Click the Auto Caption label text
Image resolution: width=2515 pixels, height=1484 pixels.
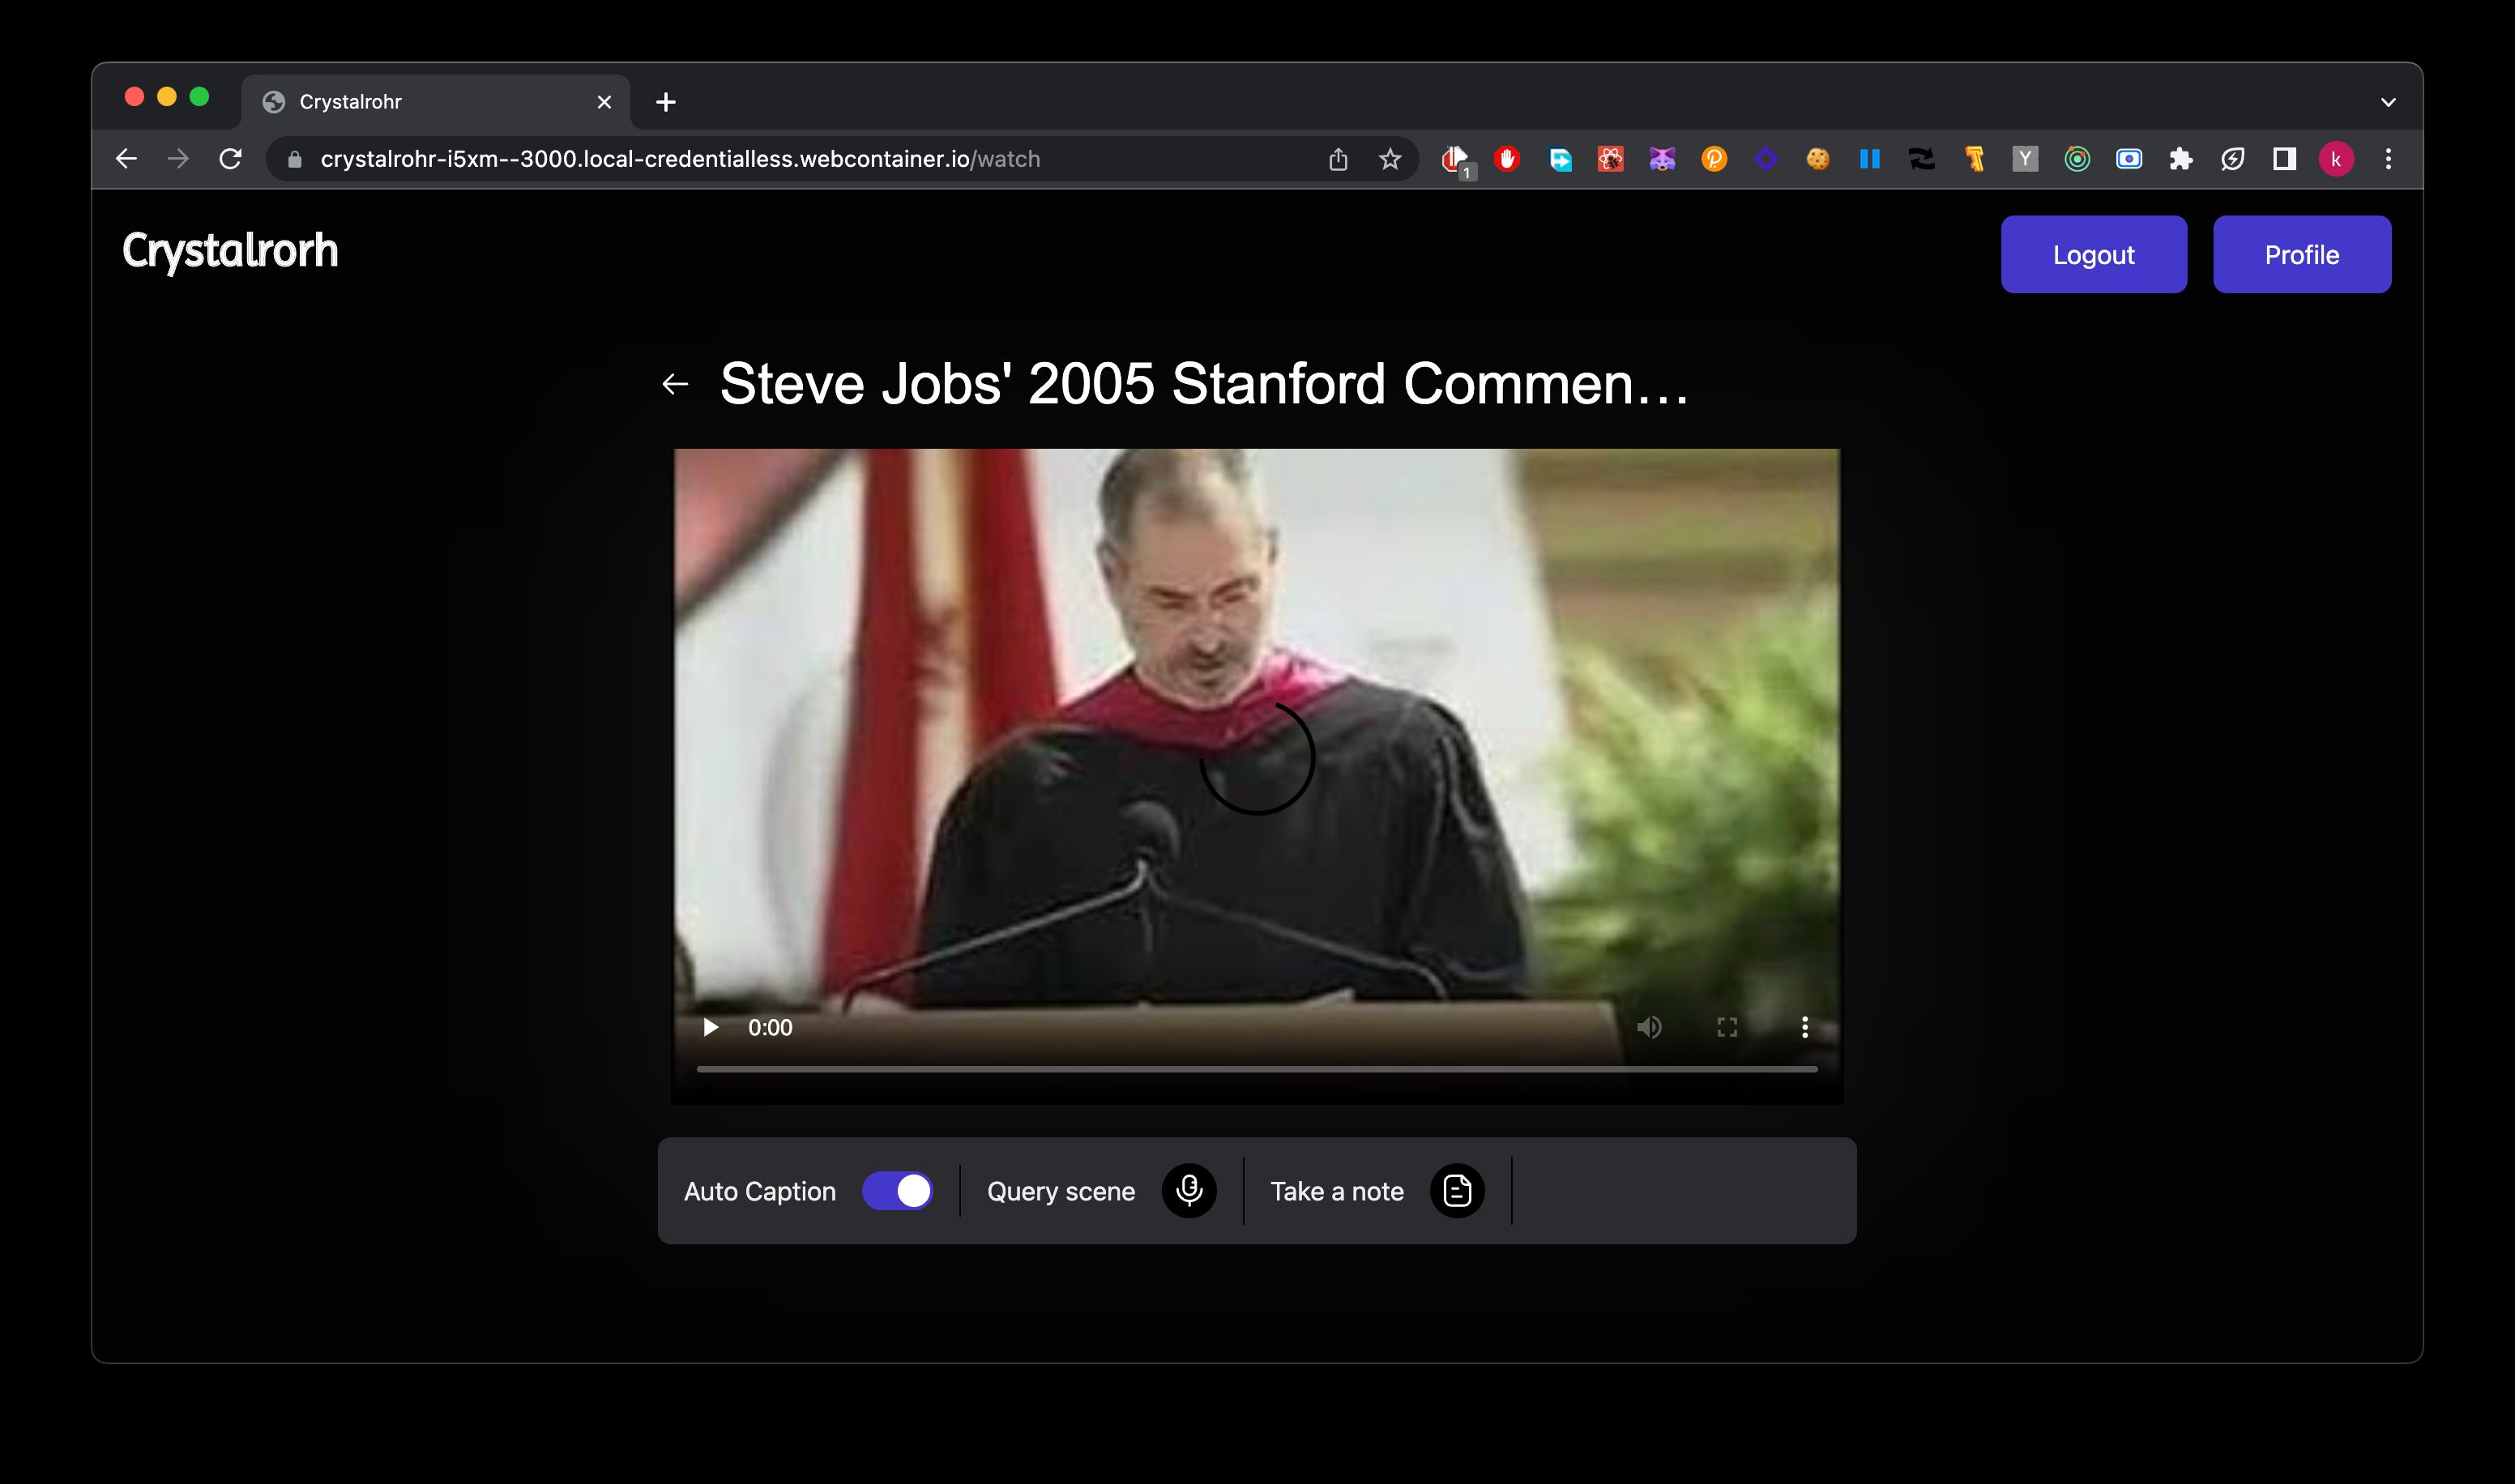(759, 1191)
